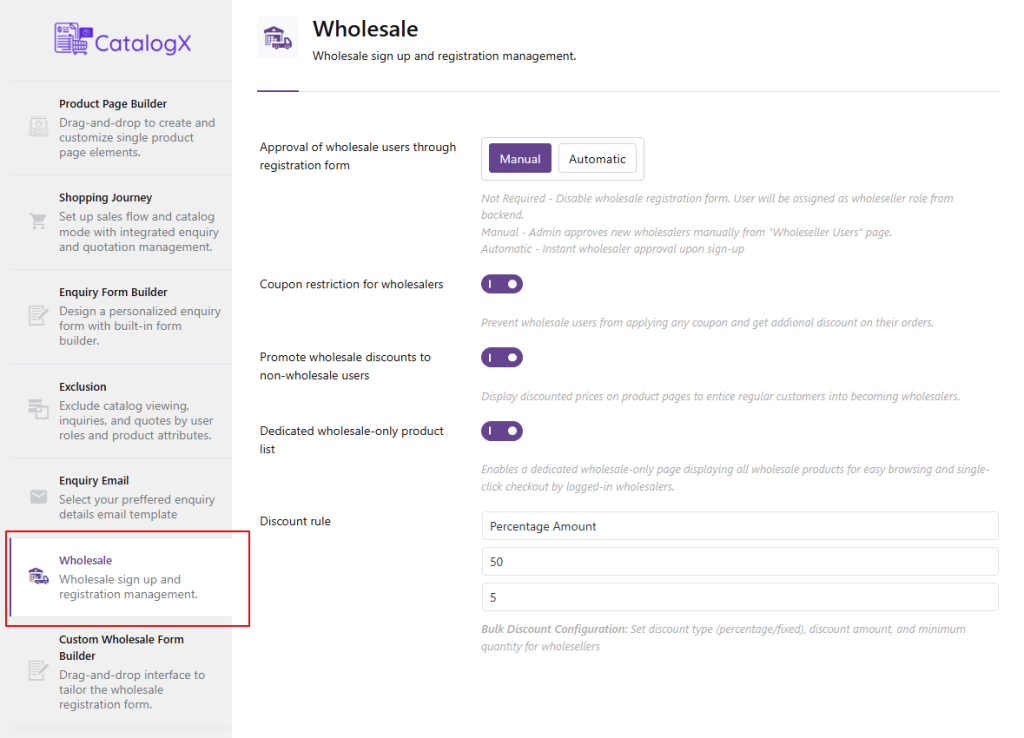This screenshot has width=1024, height=738.
Task: Open the Percentage Amount discount rule dropdown
Action: [x=739, y=525]
